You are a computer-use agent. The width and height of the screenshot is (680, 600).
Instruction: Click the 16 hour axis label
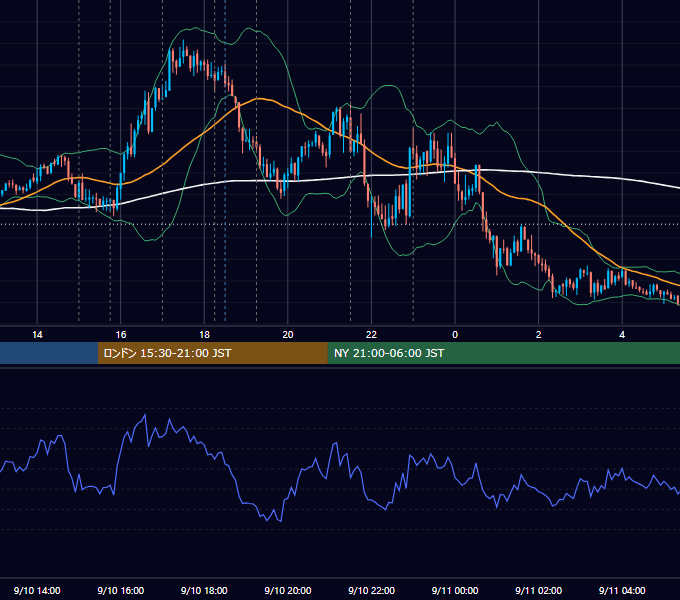tap(121, 335)
